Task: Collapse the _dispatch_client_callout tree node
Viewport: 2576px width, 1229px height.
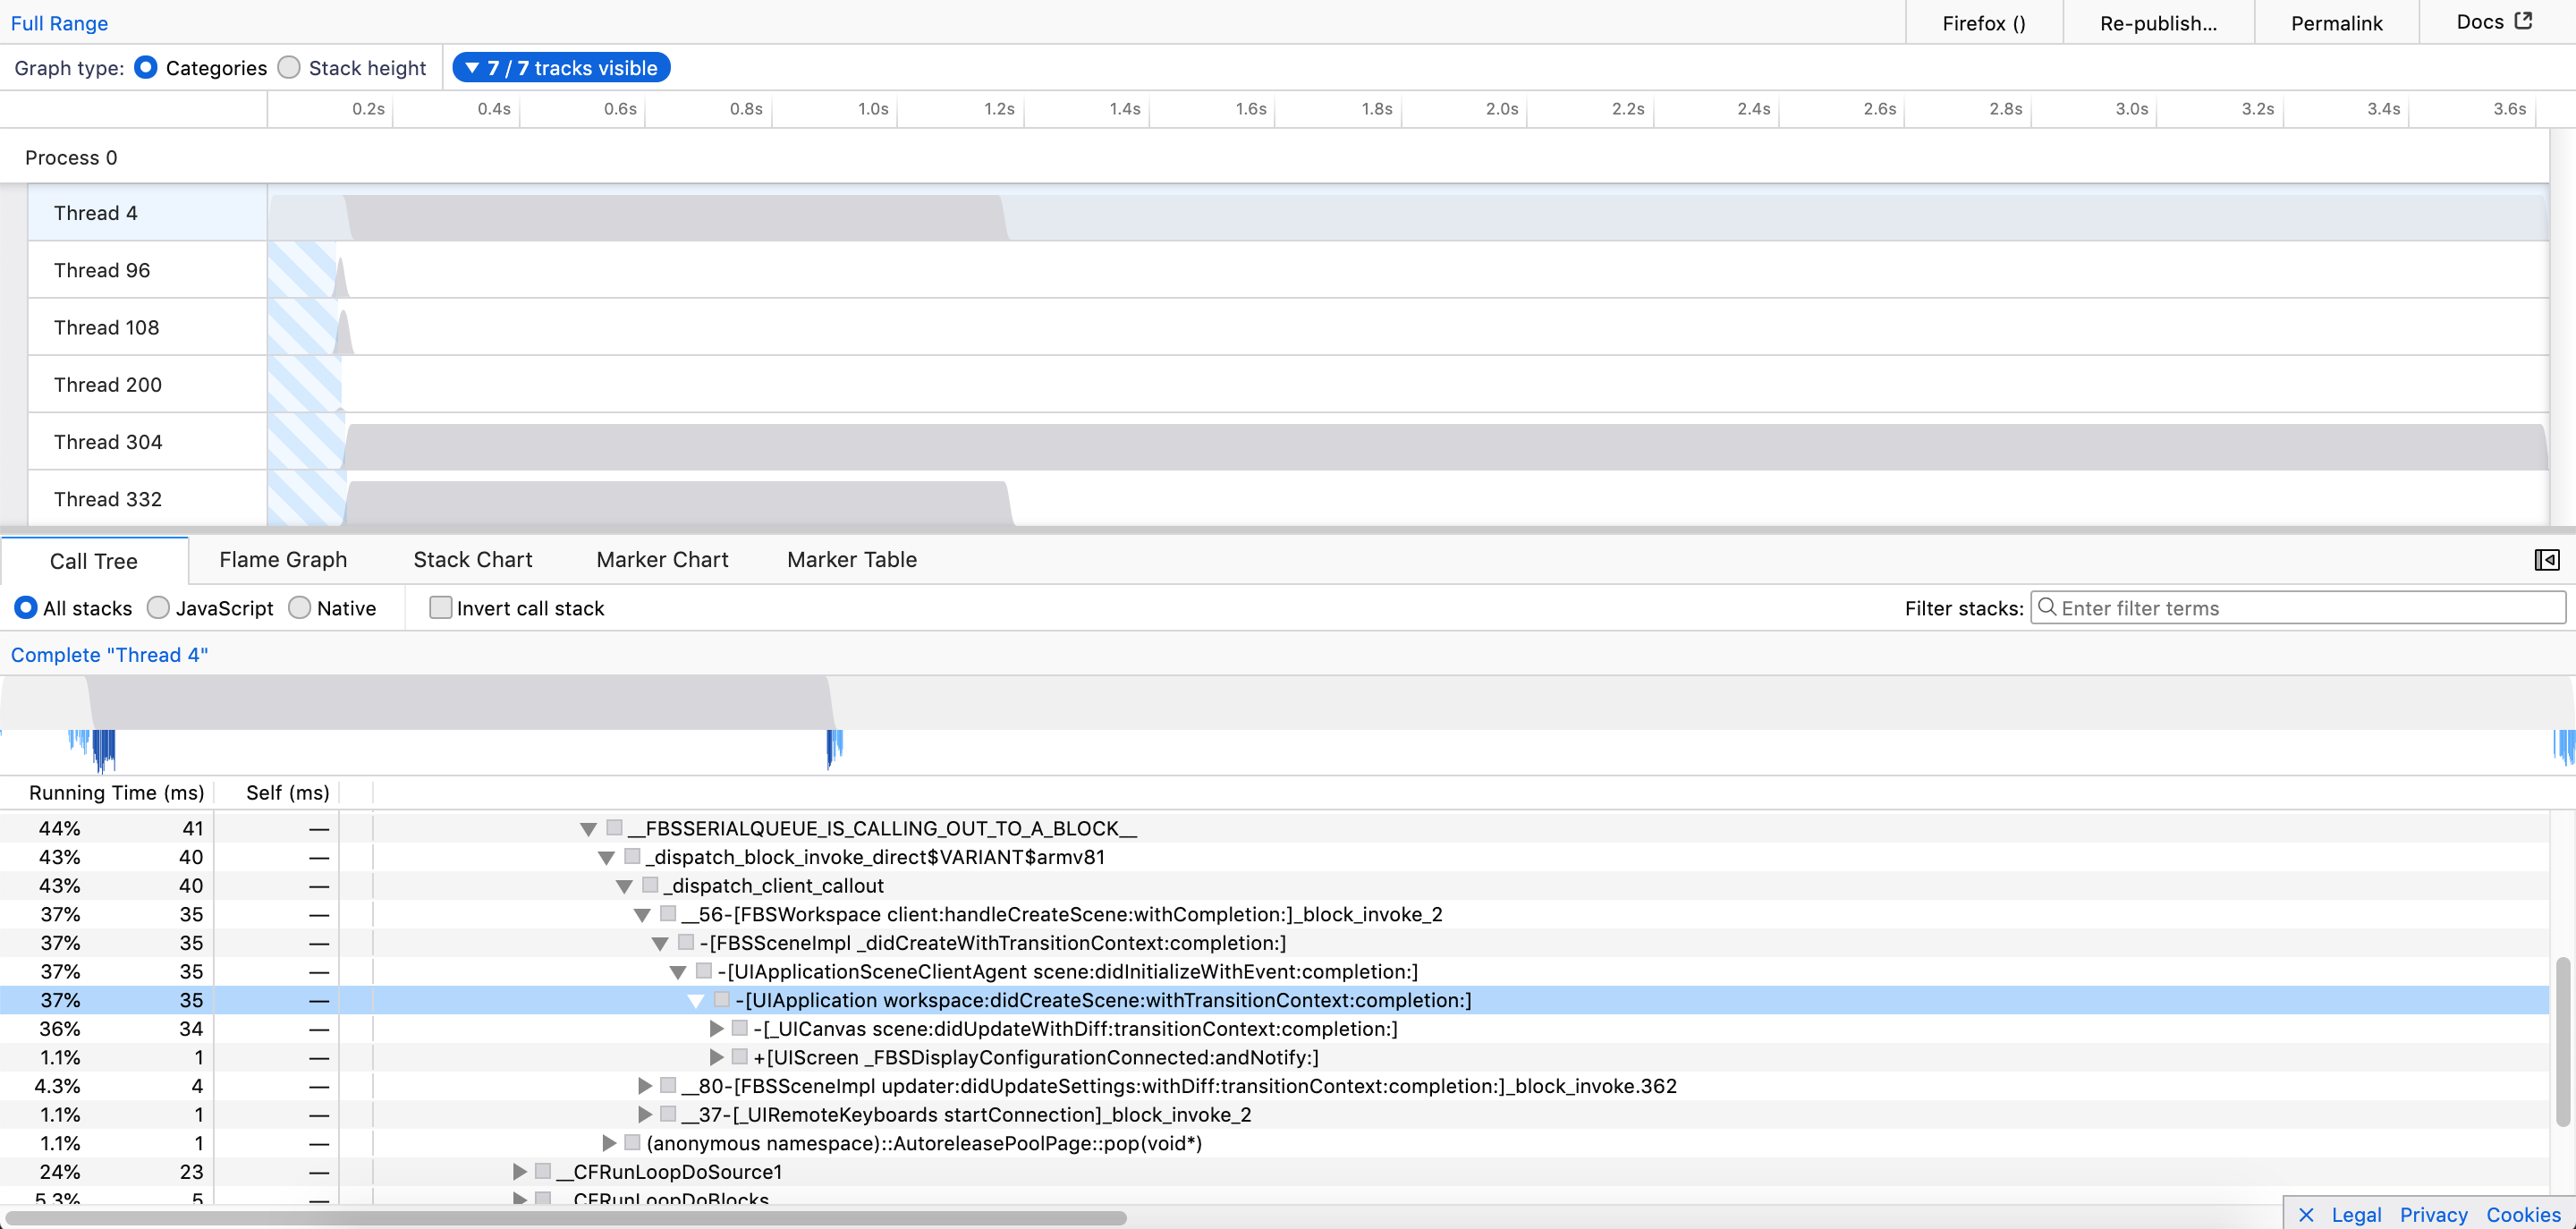Action: click(x=624, y=886)
